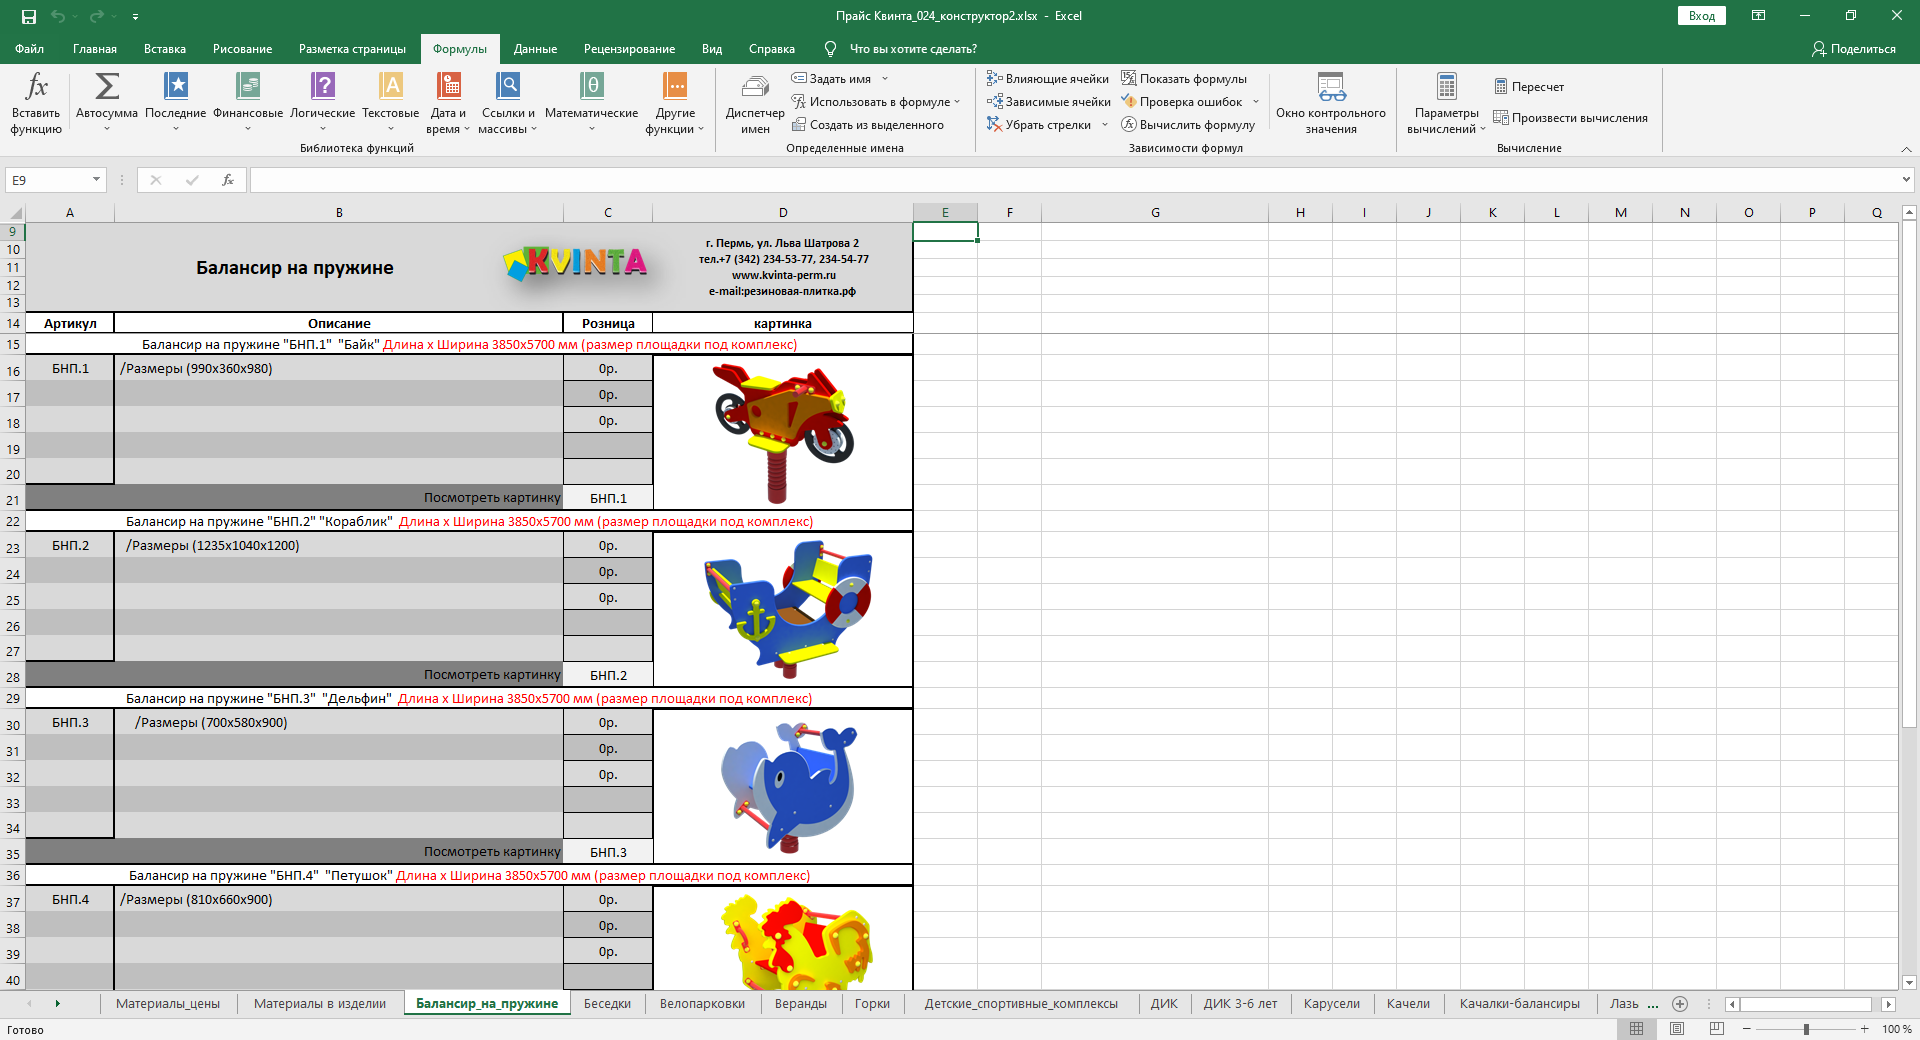Open Ribbon Display Options button
This screenshot has height=1040, width=1920.
1758,16
